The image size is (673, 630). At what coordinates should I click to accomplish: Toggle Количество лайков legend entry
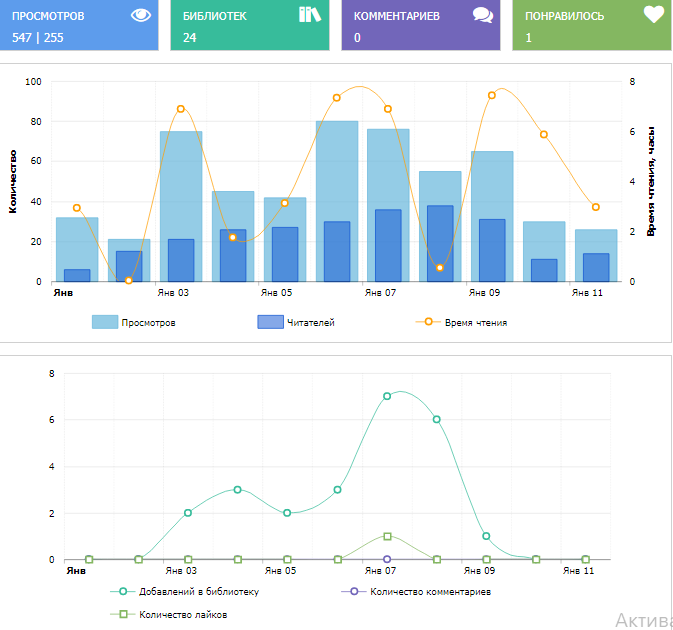point(182,614)
